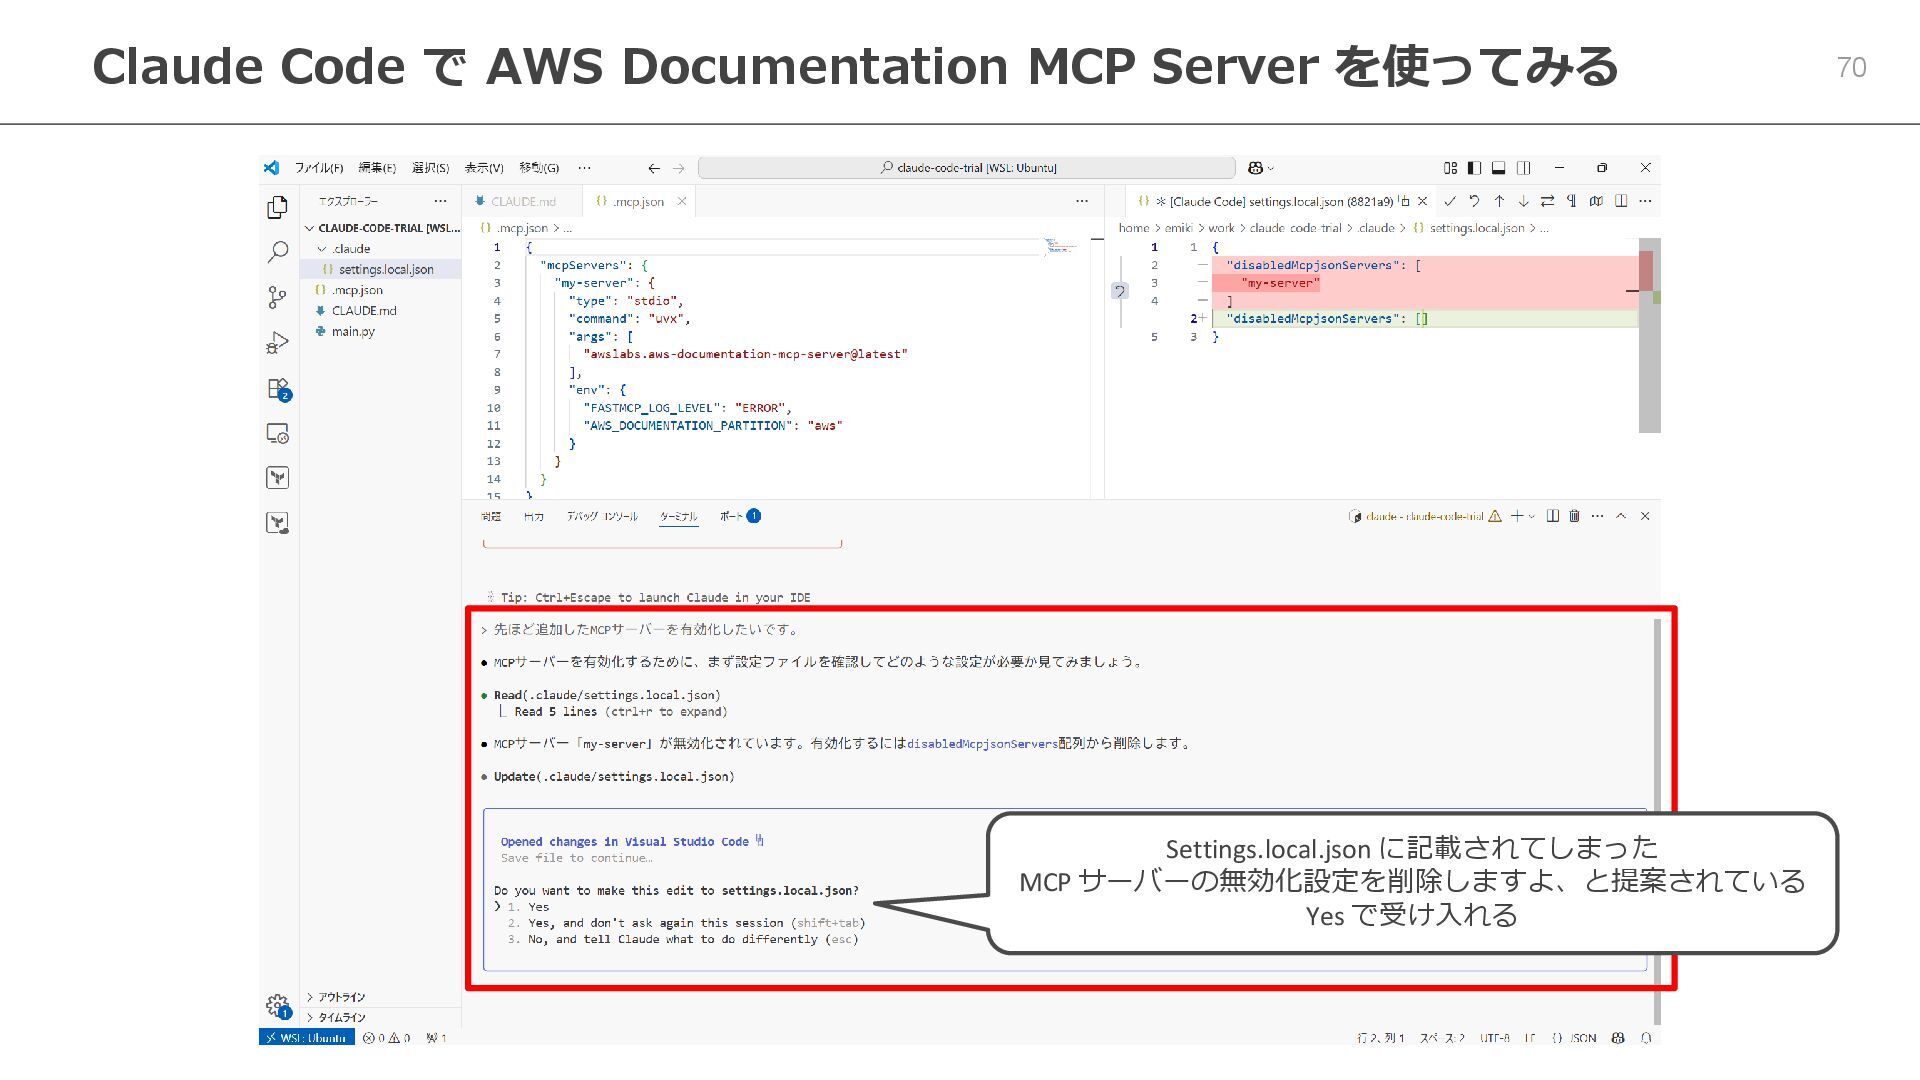Viewport: 1920px width, 1080px height.
Task: Click the diff editor overview ruler scrollbar
Action: [x=1649, y=335]
